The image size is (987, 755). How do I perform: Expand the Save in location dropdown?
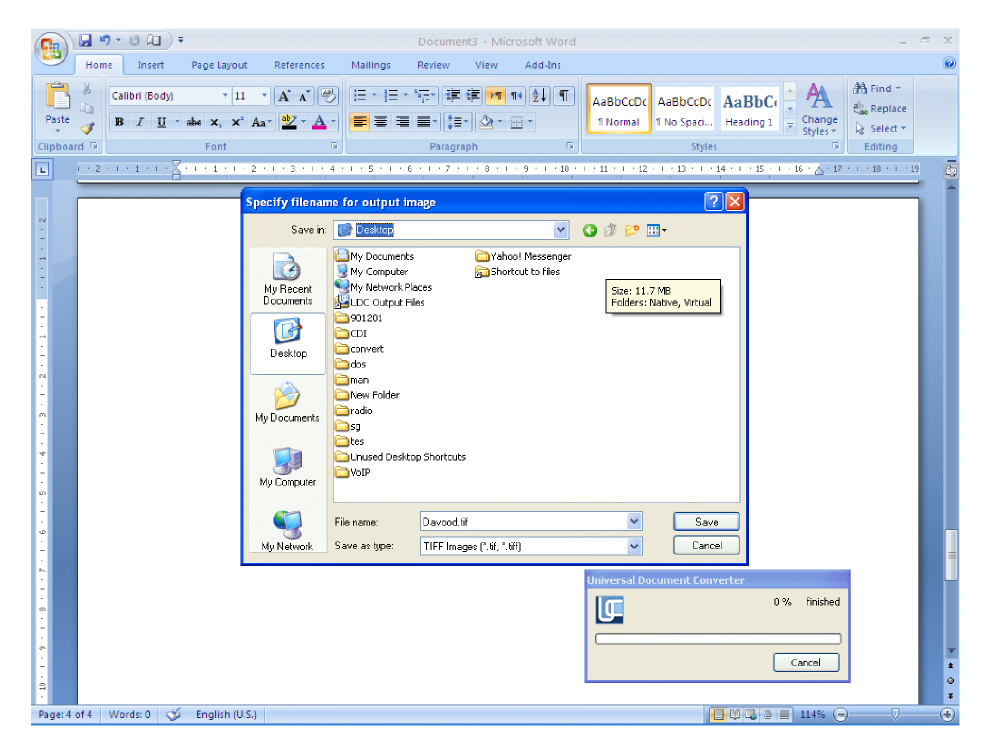[560, 230]
